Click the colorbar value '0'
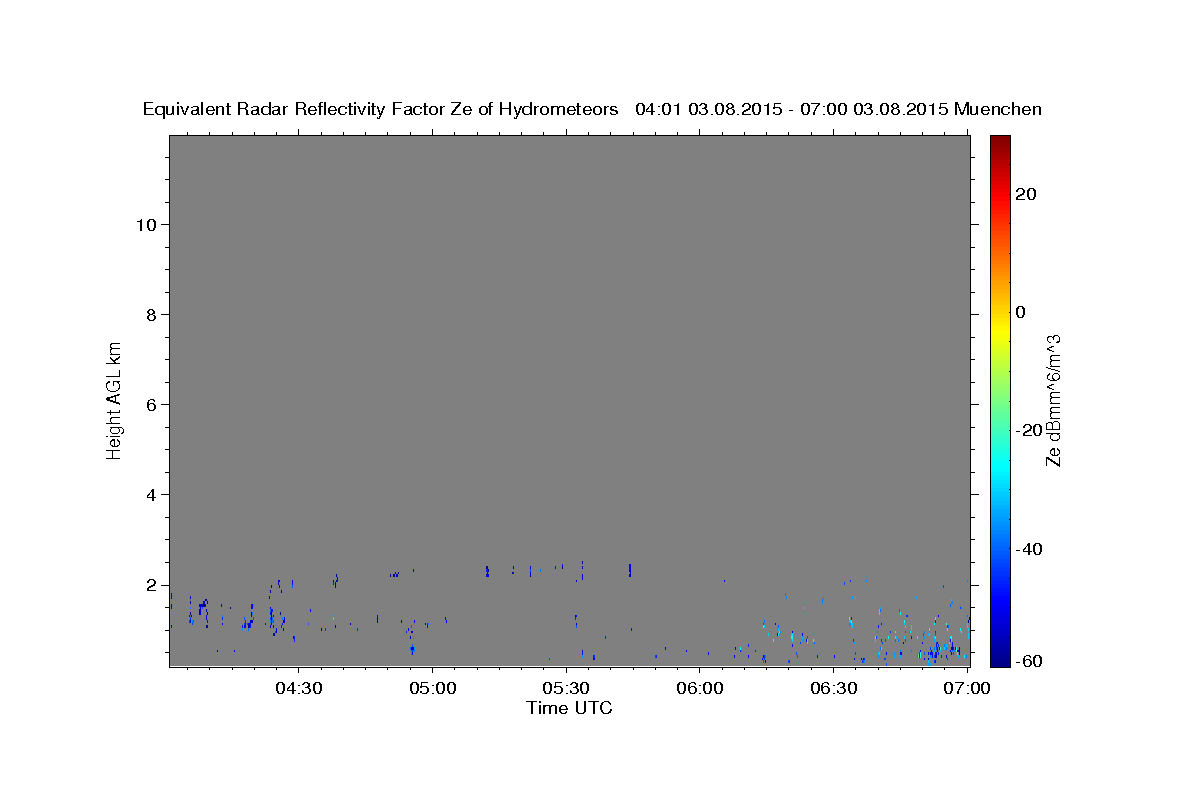 click(1020, 312)
